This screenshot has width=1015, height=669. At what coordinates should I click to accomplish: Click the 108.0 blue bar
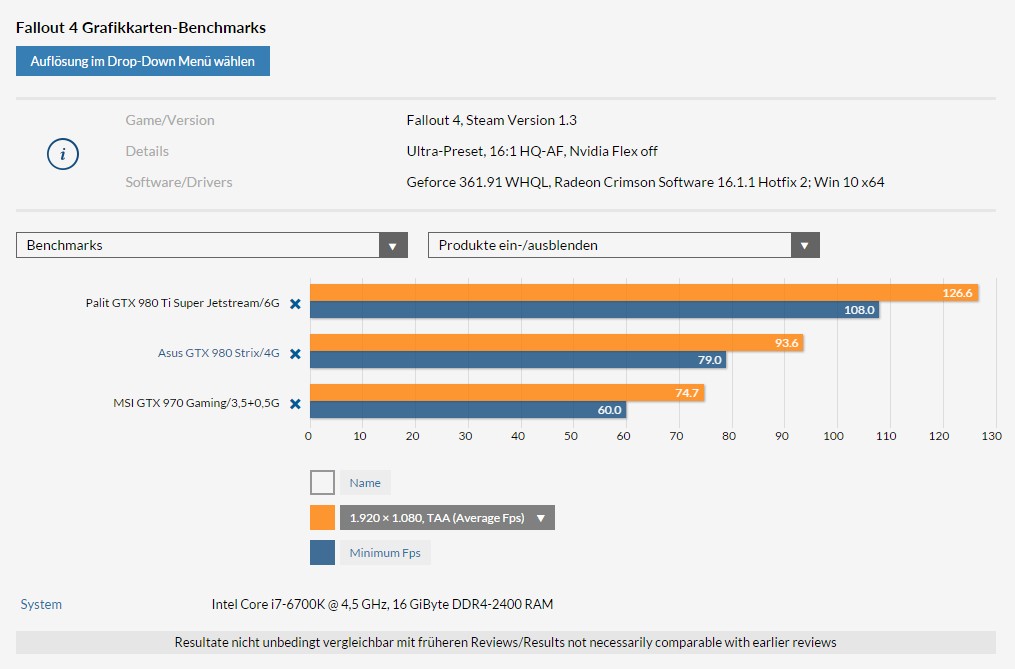tap(594, 310)
